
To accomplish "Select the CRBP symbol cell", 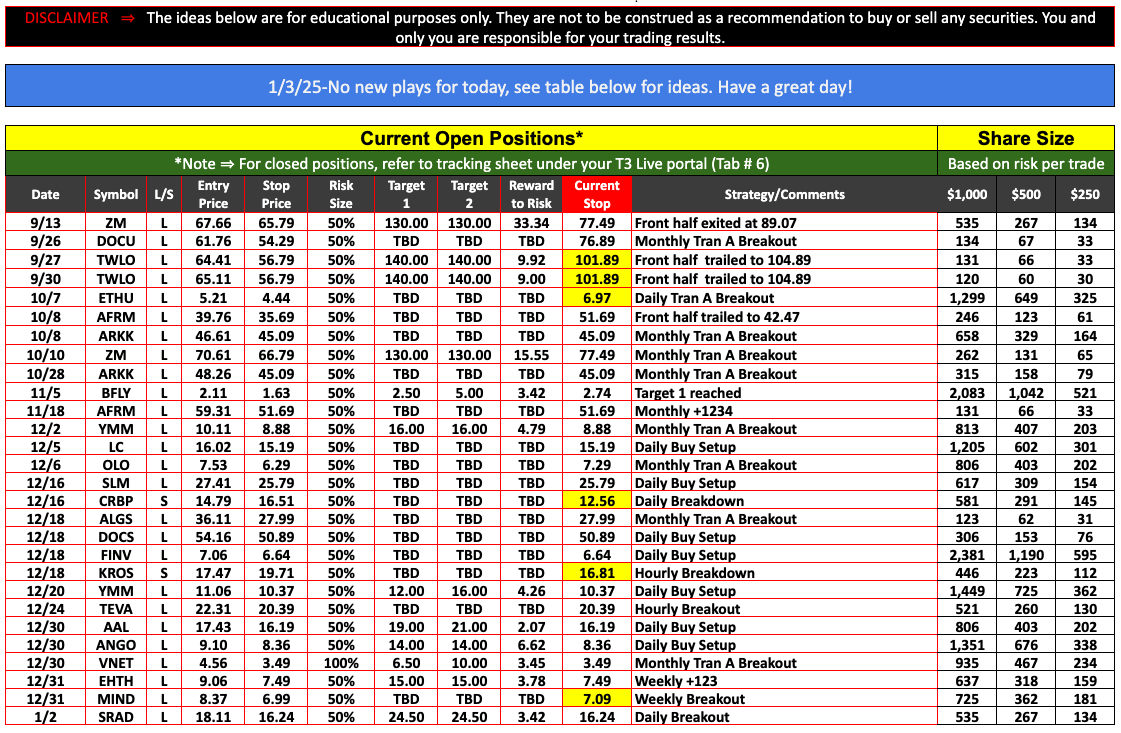I will point(116,501).
